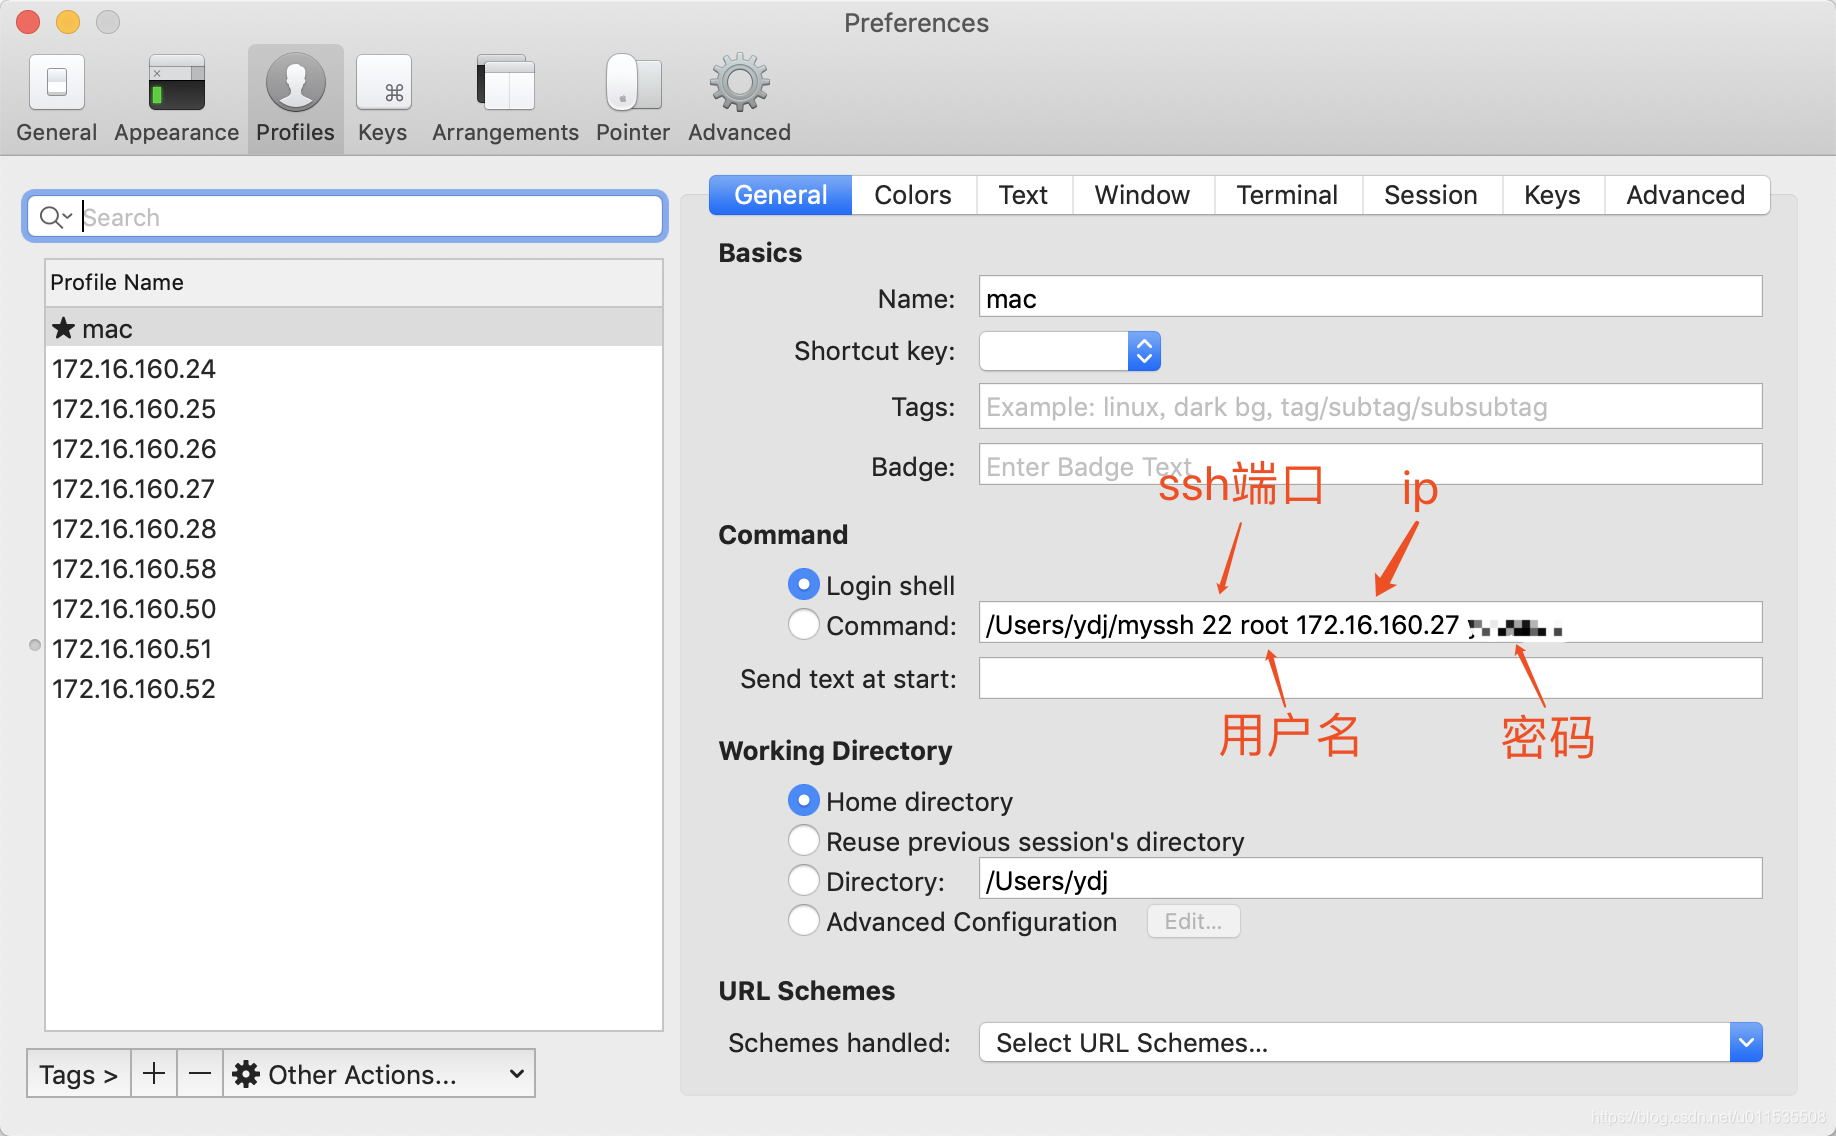Open the Pointer preferences pane
Image resolution: width=1836 pixels, height=1136 pixels.
pos(632,95)
